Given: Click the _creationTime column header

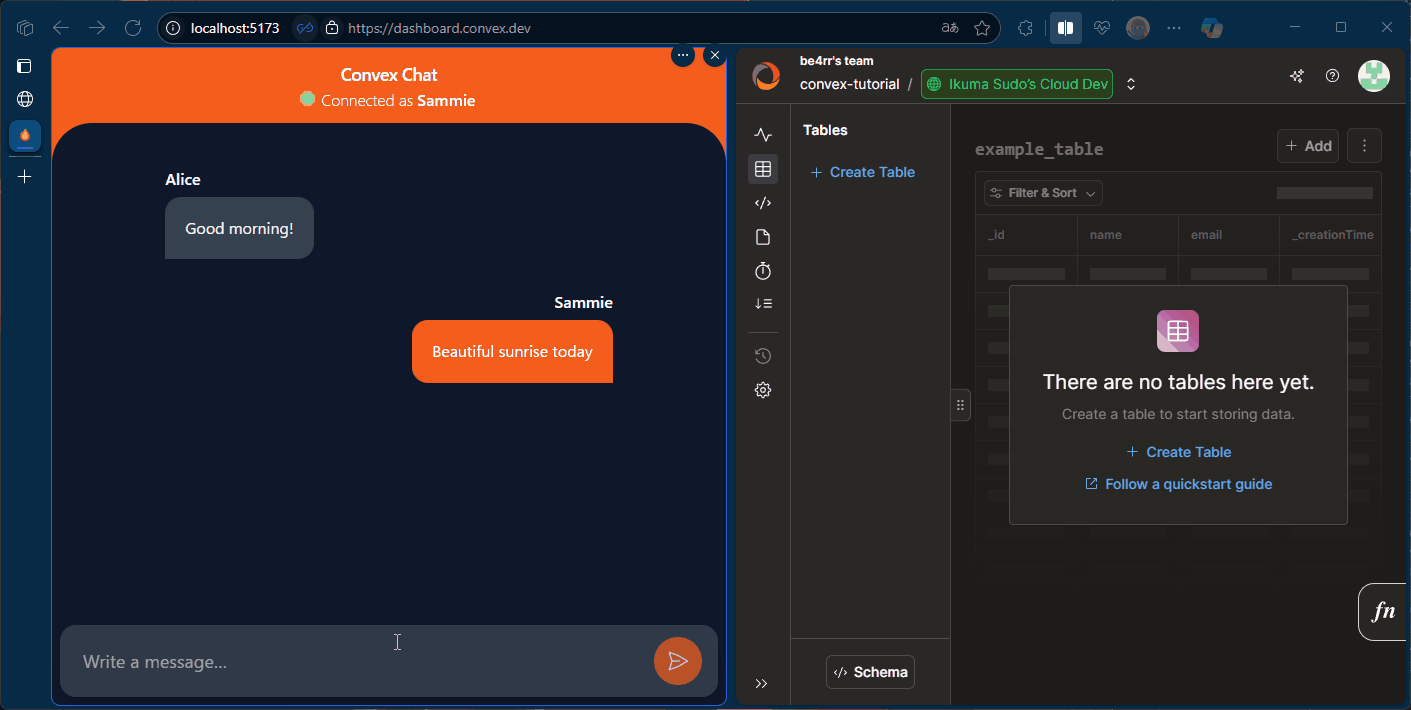Looking at the screenshot, I should [1331, 235].
